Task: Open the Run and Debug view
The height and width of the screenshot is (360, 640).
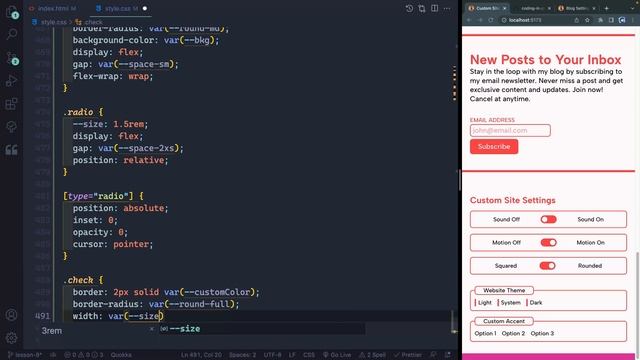Action: click(x=11, y=81)
